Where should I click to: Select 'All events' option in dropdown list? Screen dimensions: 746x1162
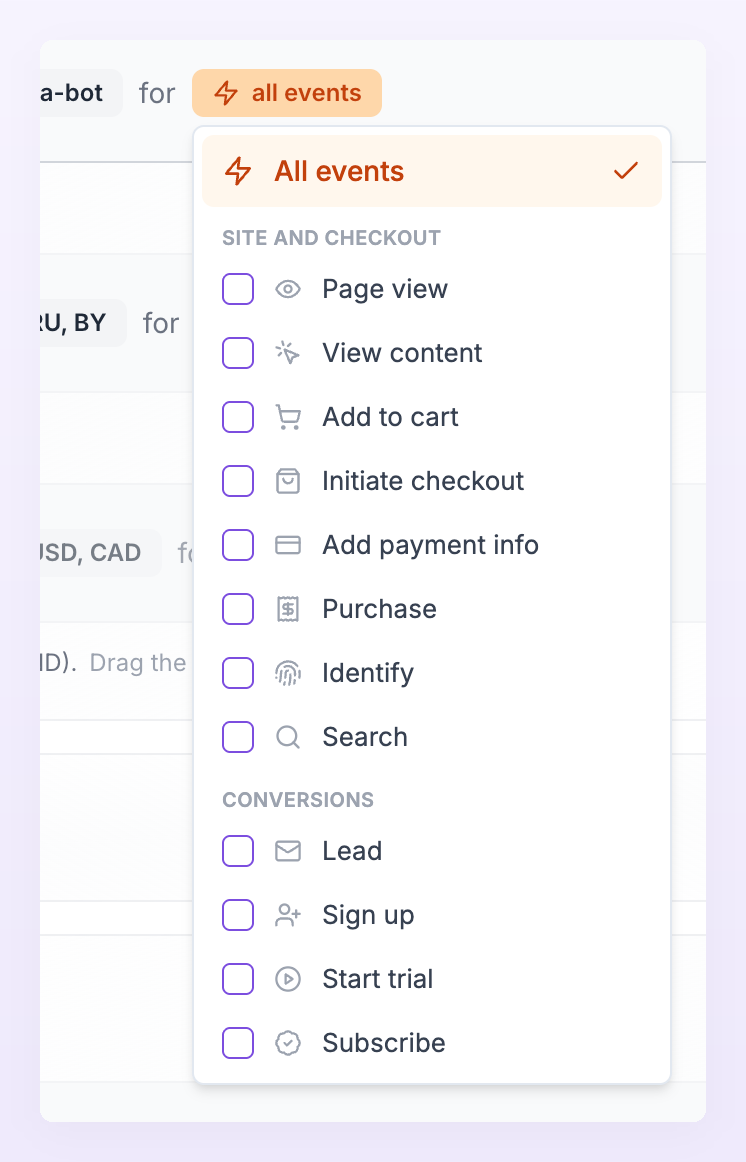coord(432,171)
